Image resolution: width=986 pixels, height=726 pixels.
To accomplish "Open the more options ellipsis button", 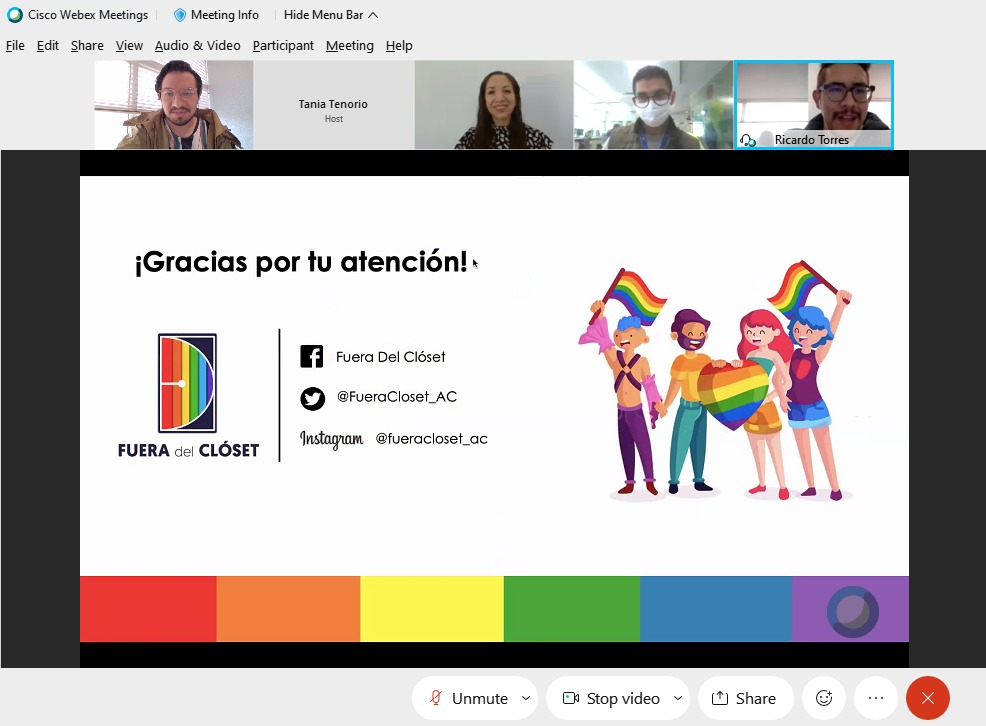I will point(876,698).
